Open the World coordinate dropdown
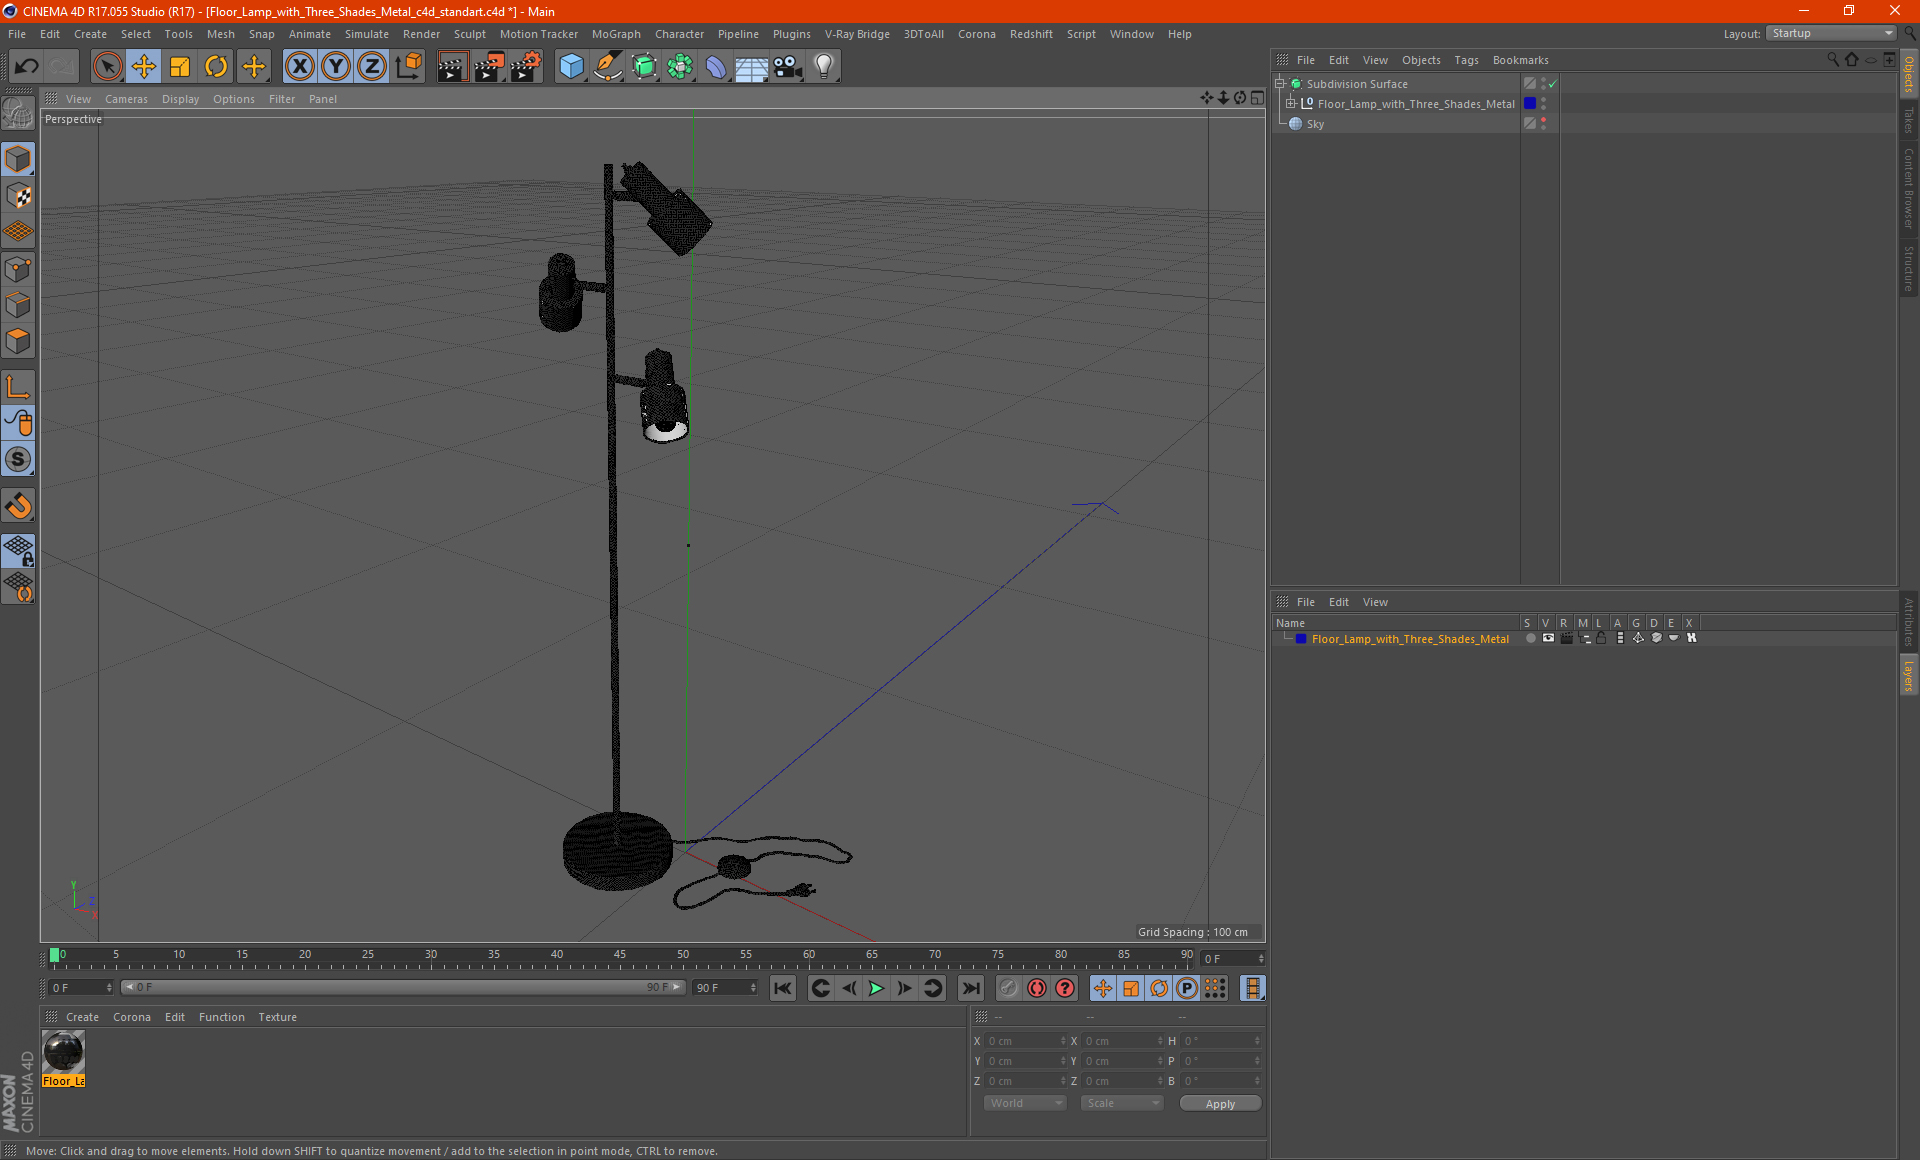 pyautogui.click(x=1025, y=1103)
